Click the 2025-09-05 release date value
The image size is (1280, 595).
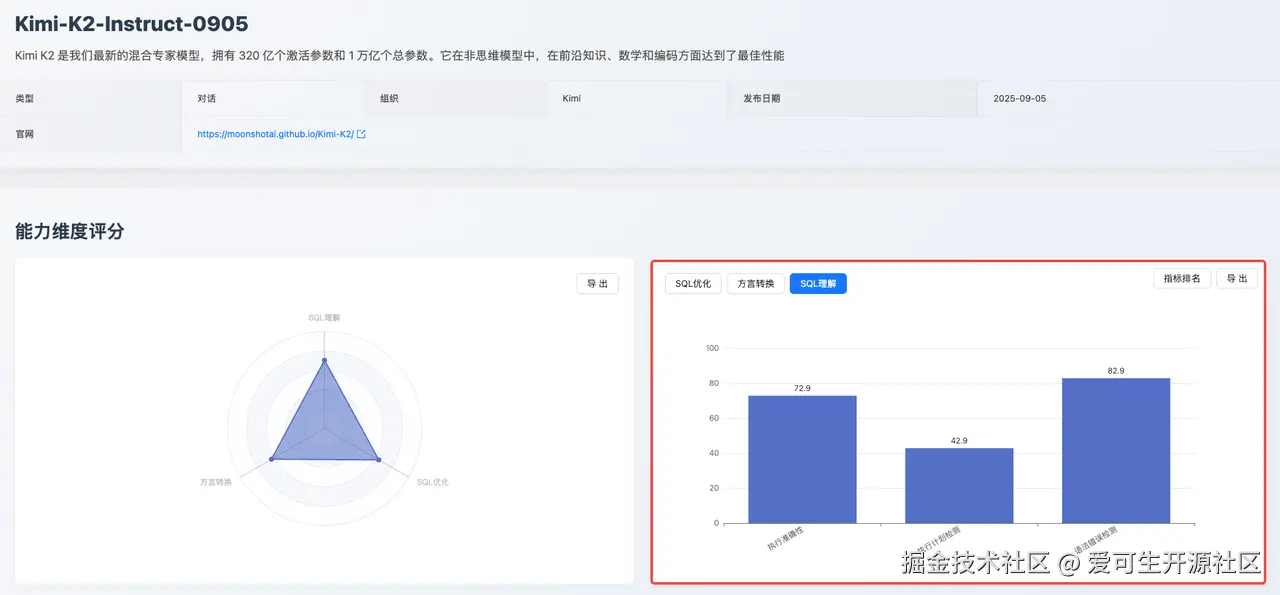pyautogui.click(x=1020, y=99)
